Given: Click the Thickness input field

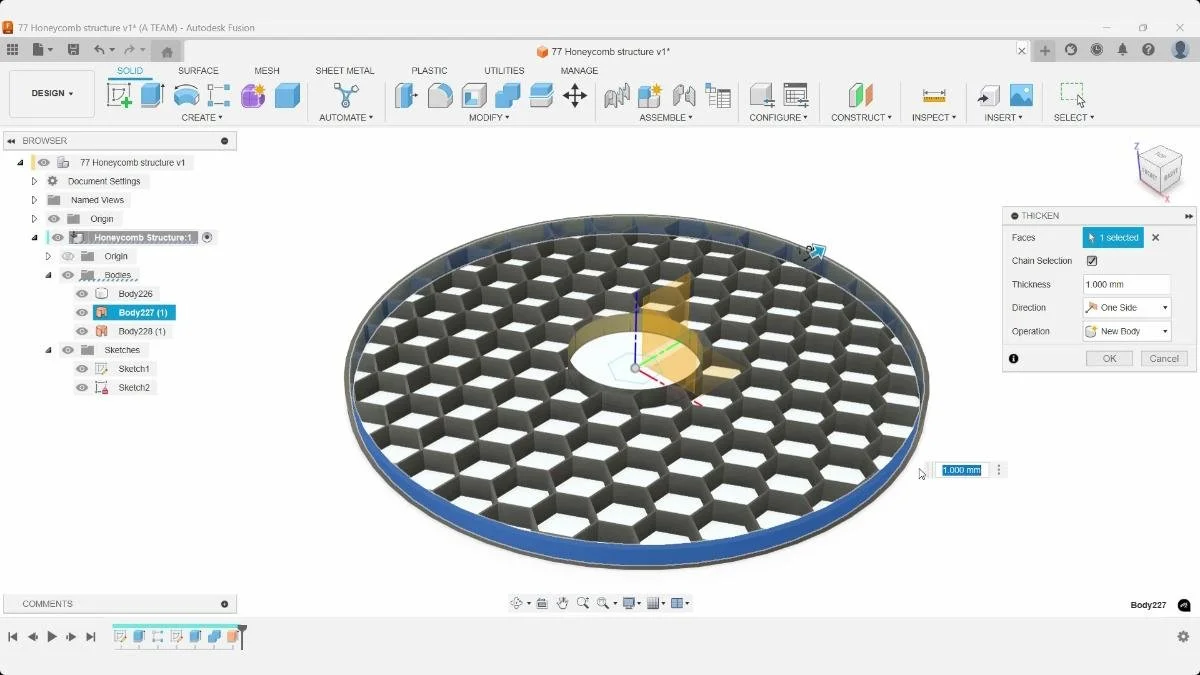Looking at the screenshot, I should pos(1127,285).
